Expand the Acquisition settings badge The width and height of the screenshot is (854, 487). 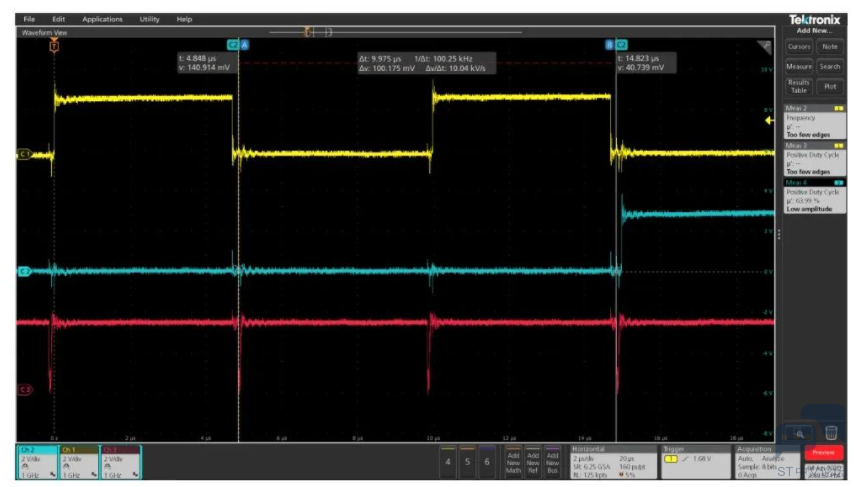767,462
